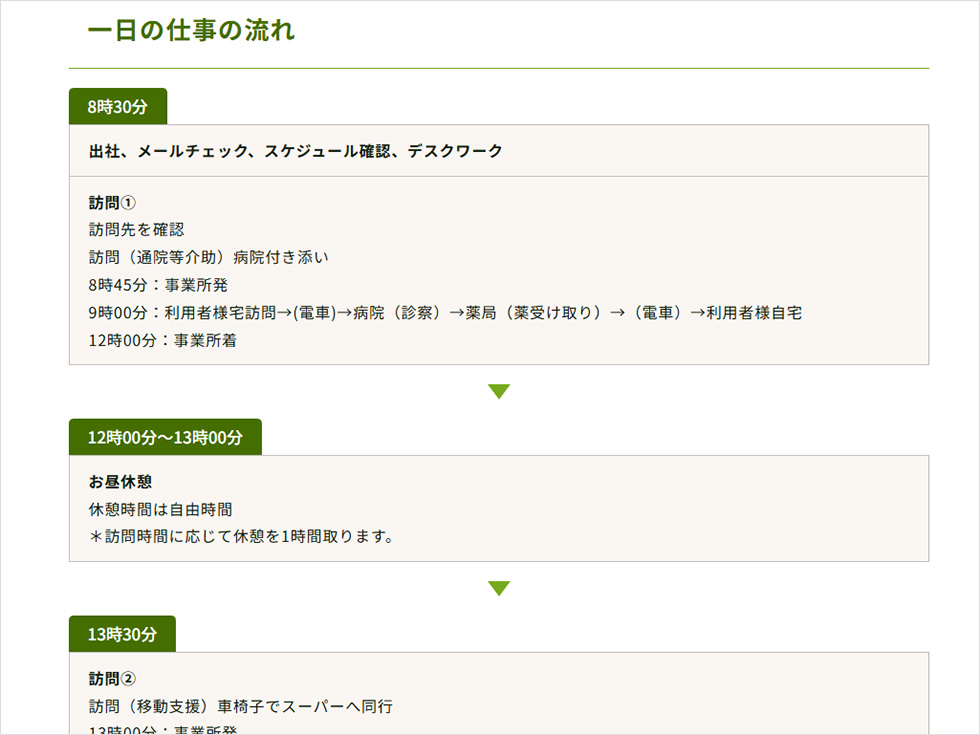Viewport: 980px width, 735px height.
Task: Click the green divider line under the title
Action: tap(499, 68)
